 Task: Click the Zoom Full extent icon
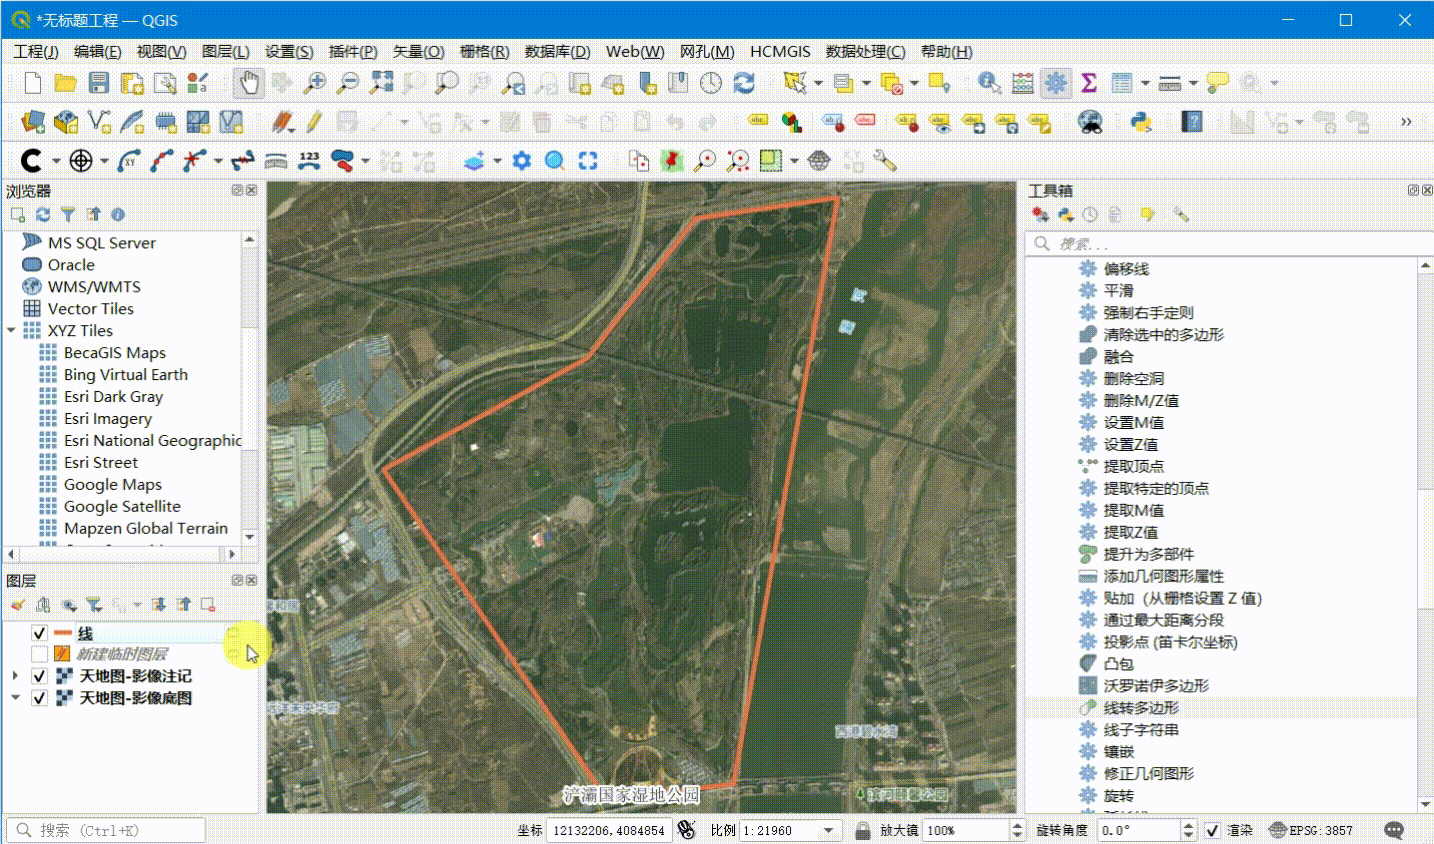coord(381,83)
